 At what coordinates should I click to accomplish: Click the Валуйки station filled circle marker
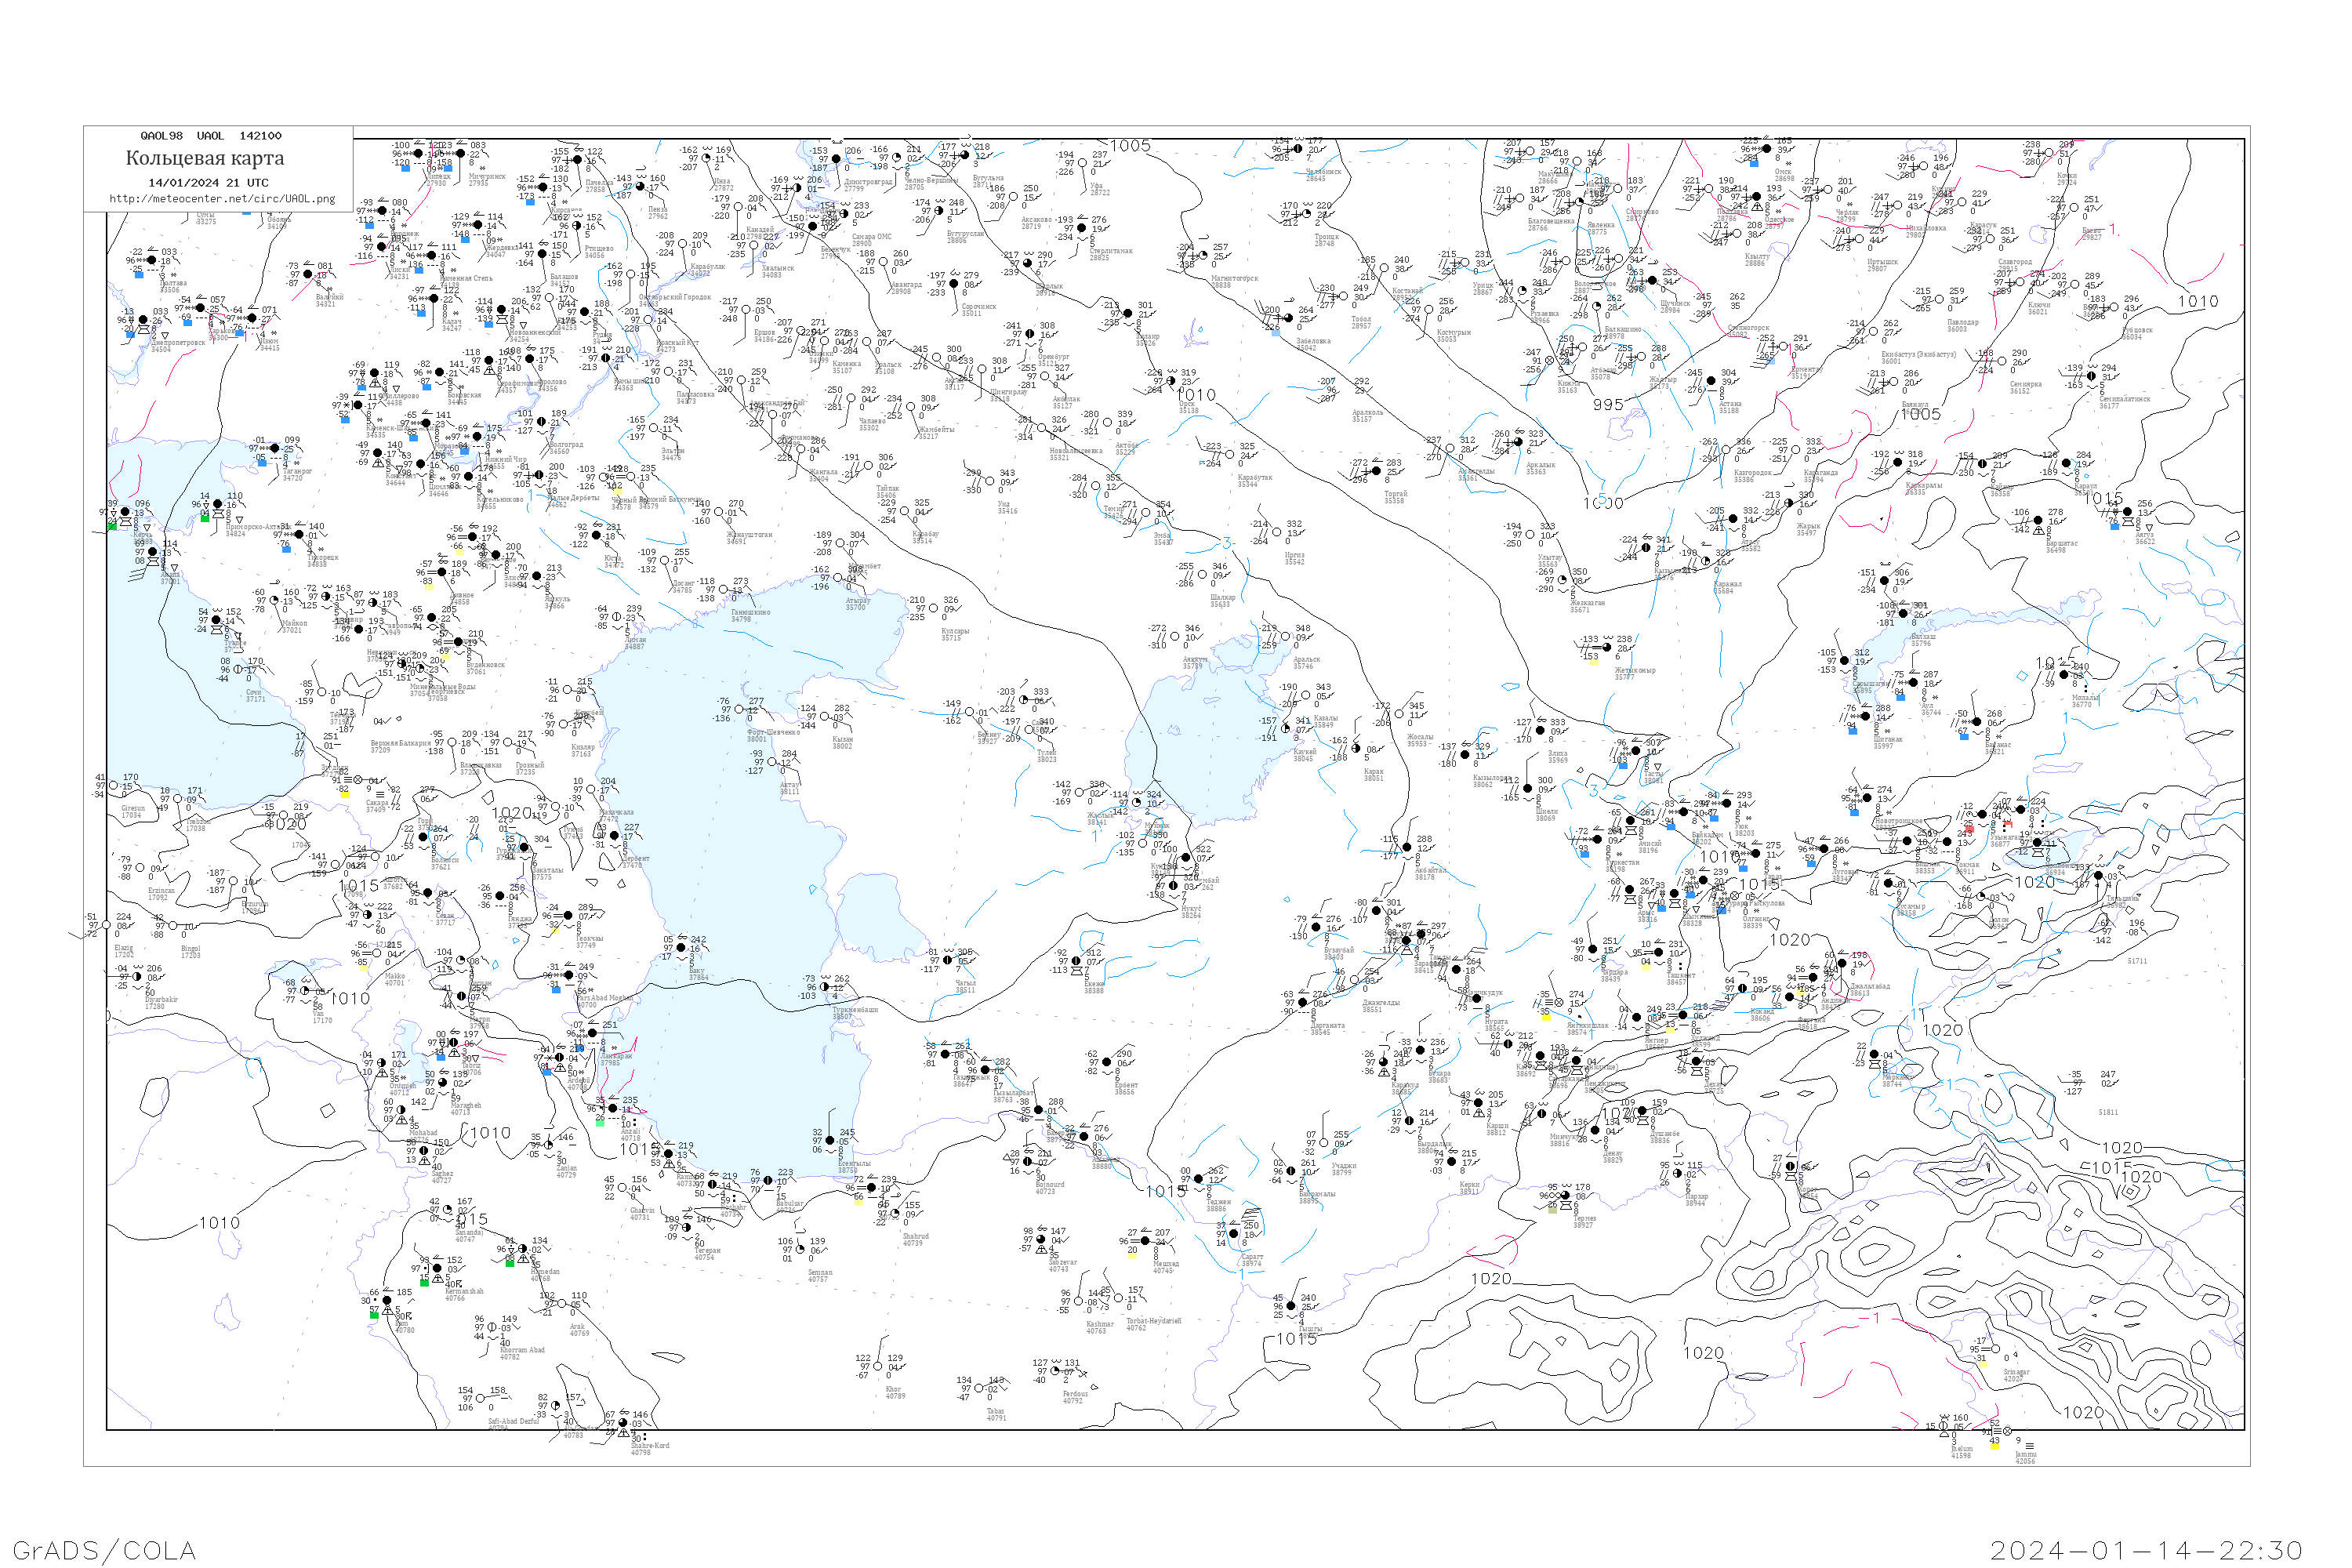tap(308, 275)
